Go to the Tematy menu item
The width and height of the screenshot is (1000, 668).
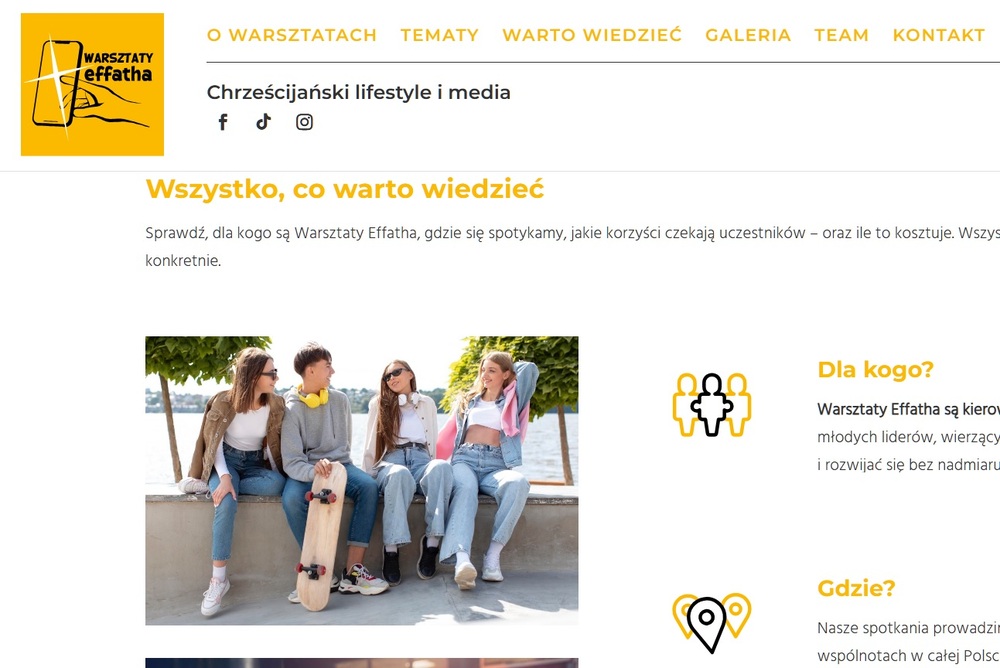(439, 35)
